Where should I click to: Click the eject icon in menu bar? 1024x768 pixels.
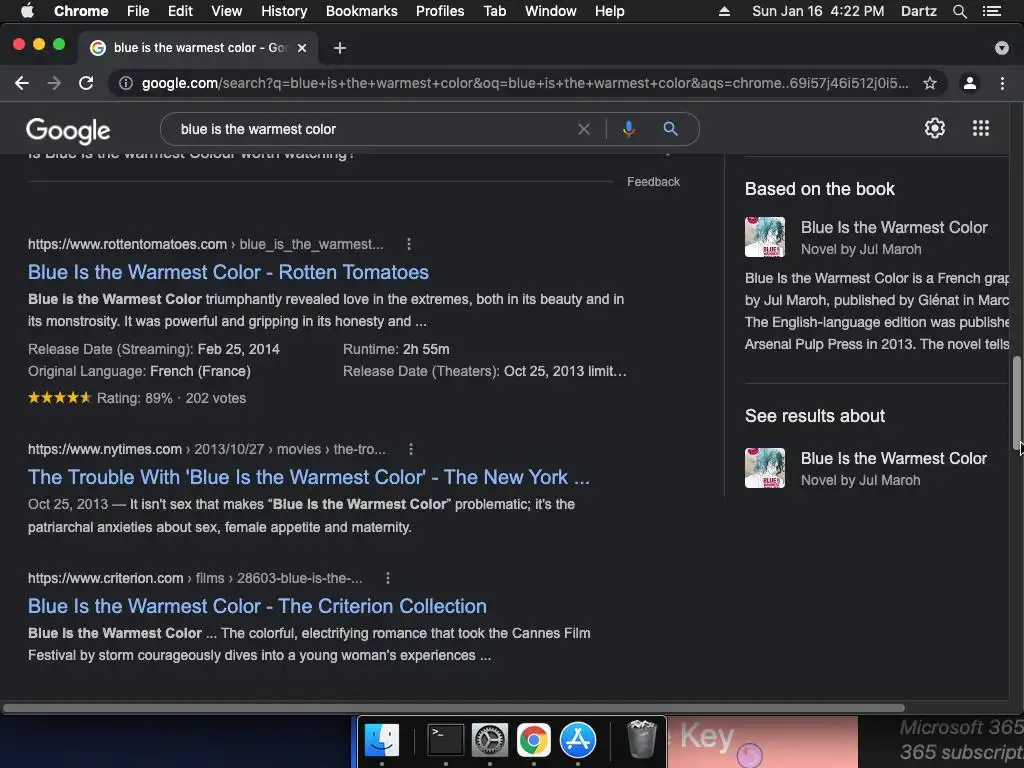coord(724,11)
